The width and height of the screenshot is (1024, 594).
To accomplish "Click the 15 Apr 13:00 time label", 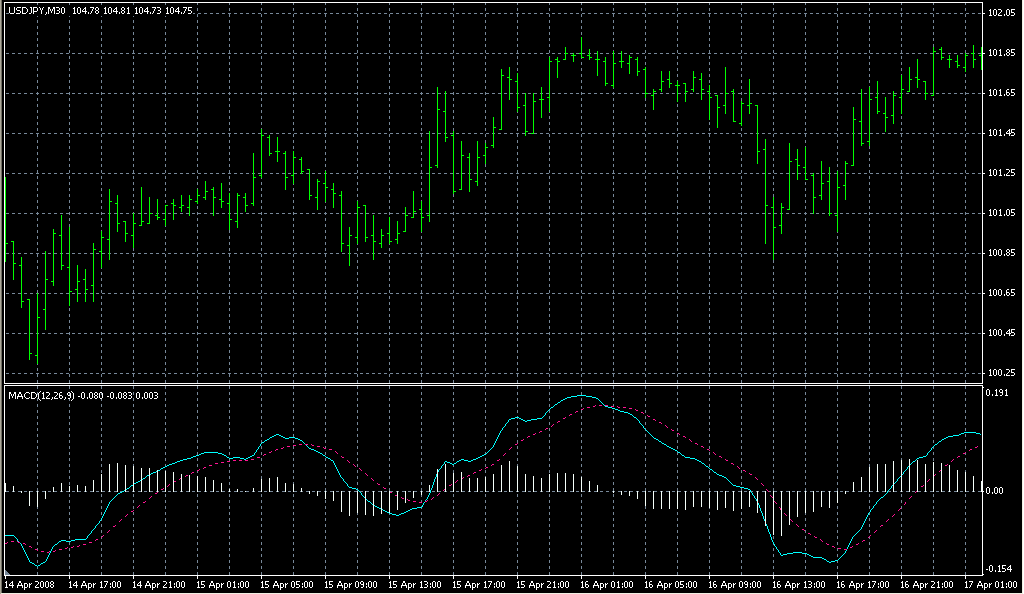I will coord(415,583).
